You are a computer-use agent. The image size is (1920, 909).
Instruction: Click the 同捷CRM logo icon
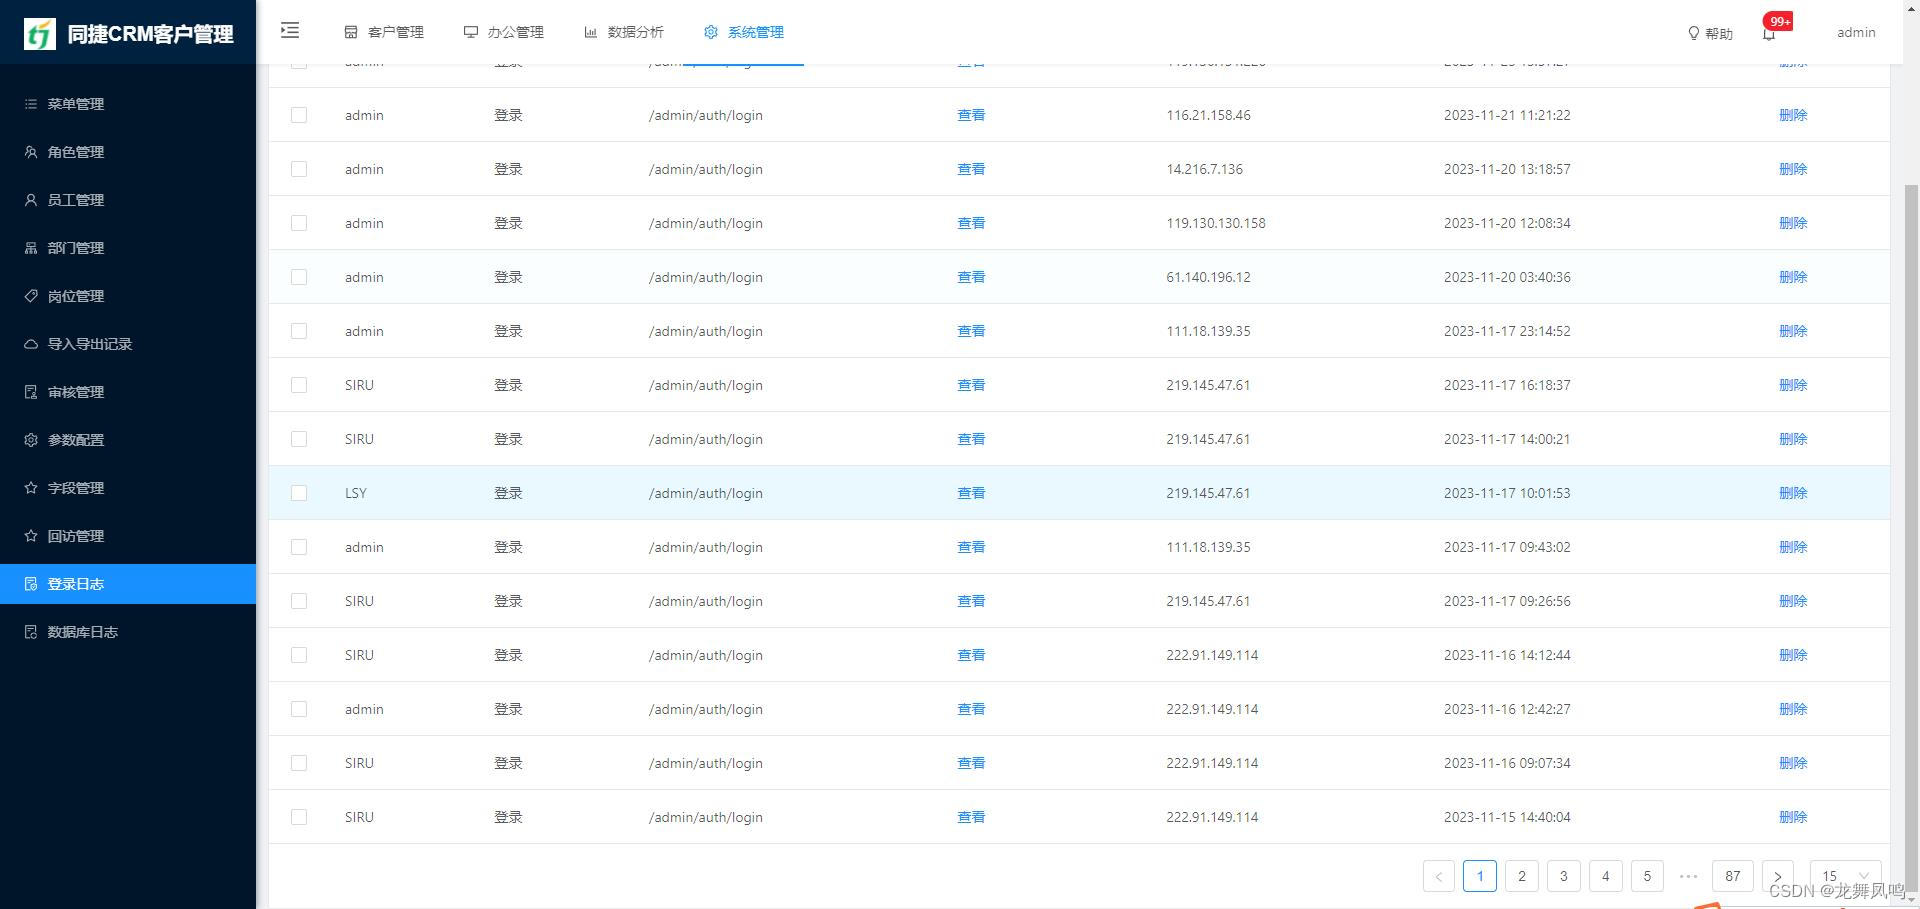coord(40,34)
